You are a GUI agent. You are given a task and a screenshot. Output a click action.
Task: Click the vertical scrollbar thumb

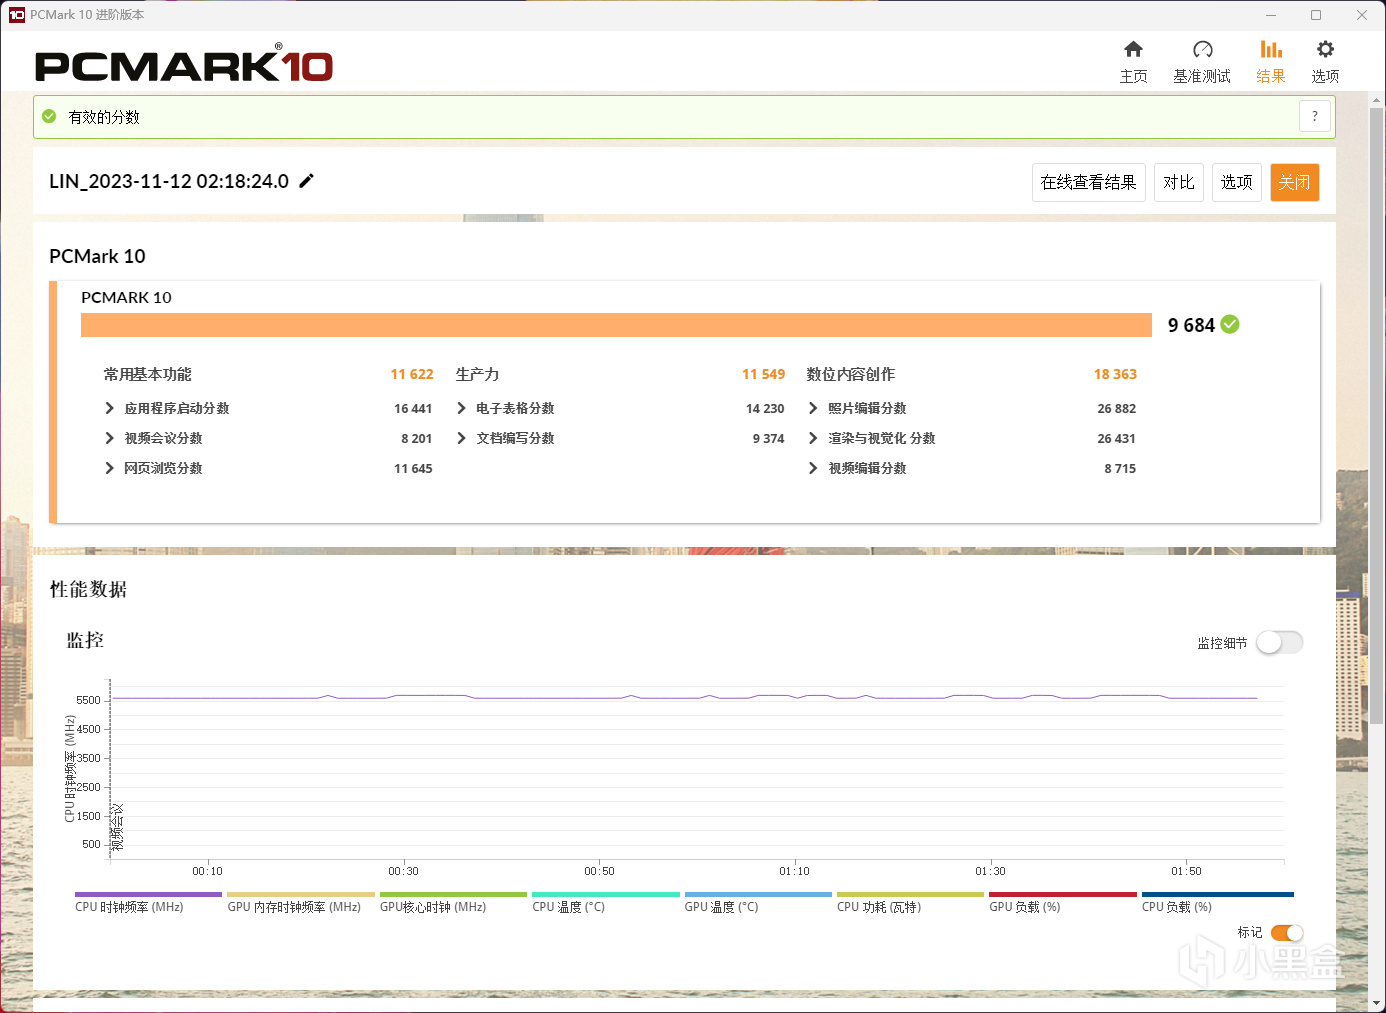[1377, 415]
